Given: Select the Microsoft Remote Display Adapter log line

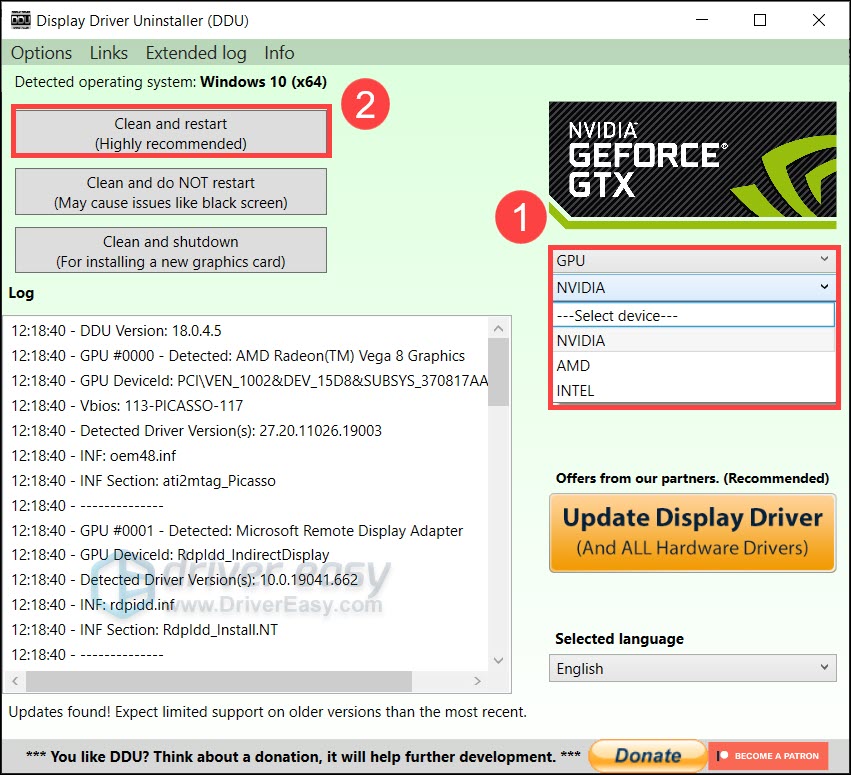Looking at the screenshot, I should 237,530.
